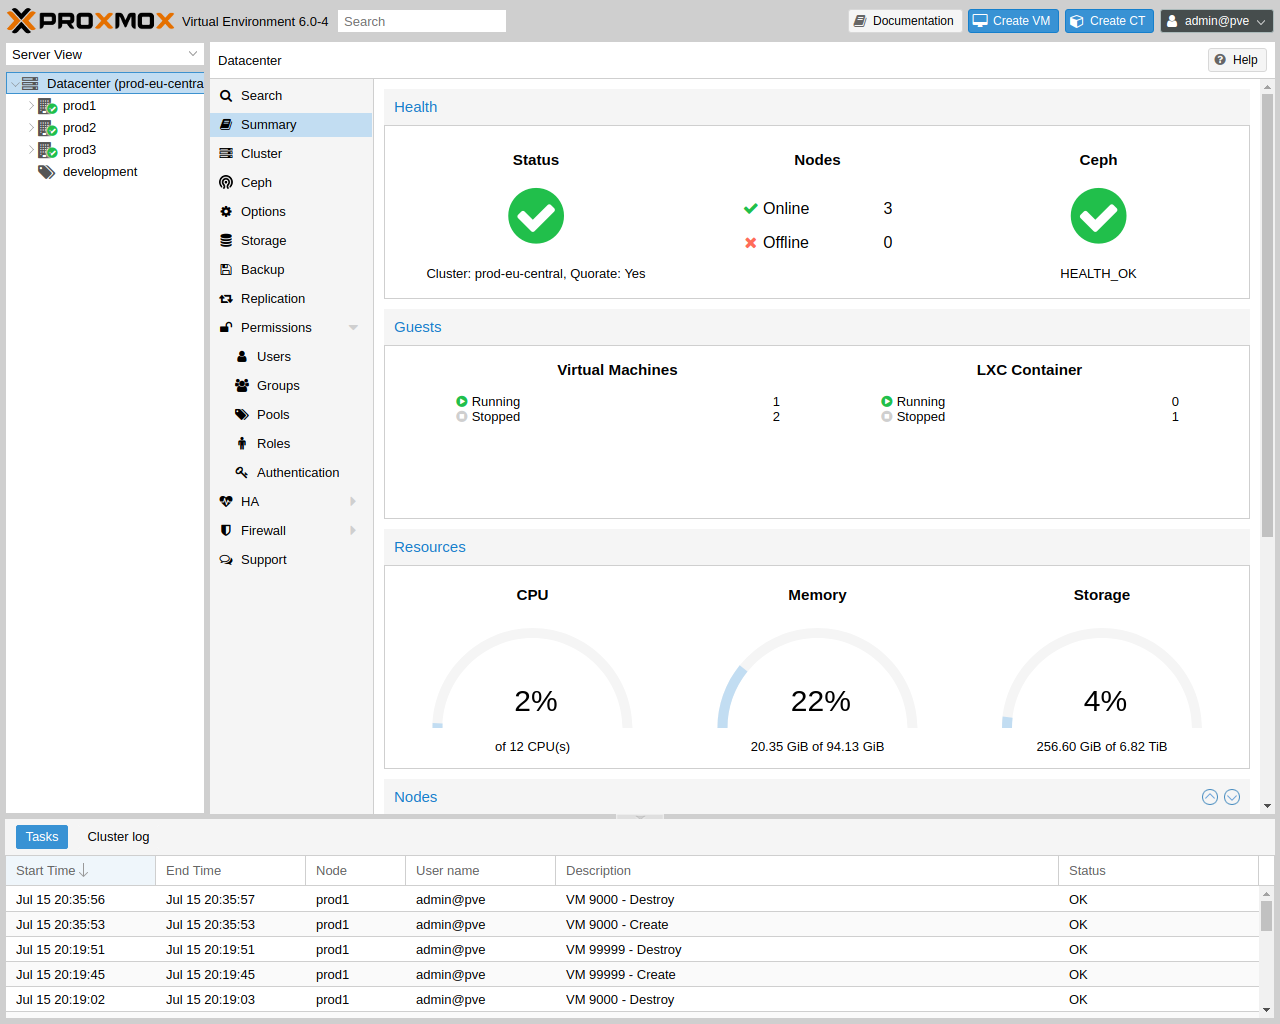Viewport: 1280px width, 1024px height.
Task: Open the admin@pve user menu
Action: point(1216,20)
